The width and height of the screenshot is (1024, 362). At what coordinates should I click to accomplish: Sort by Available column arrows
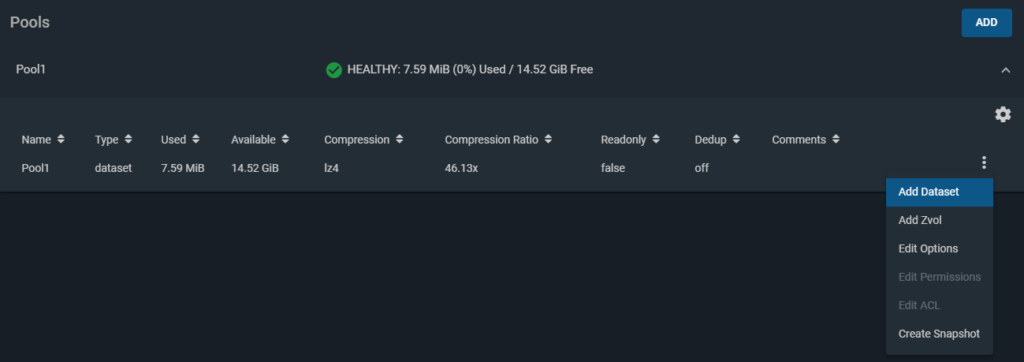tap(285, 139)
